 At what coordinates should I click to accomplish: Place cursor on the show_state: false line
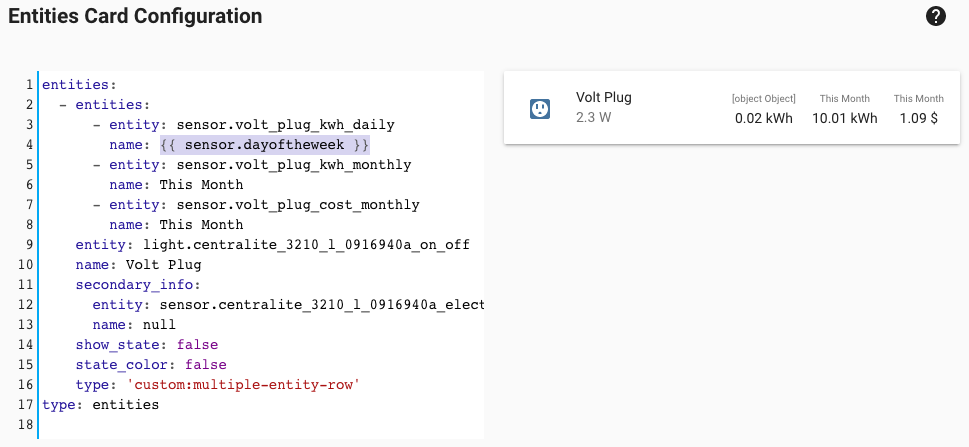point(146,345)
